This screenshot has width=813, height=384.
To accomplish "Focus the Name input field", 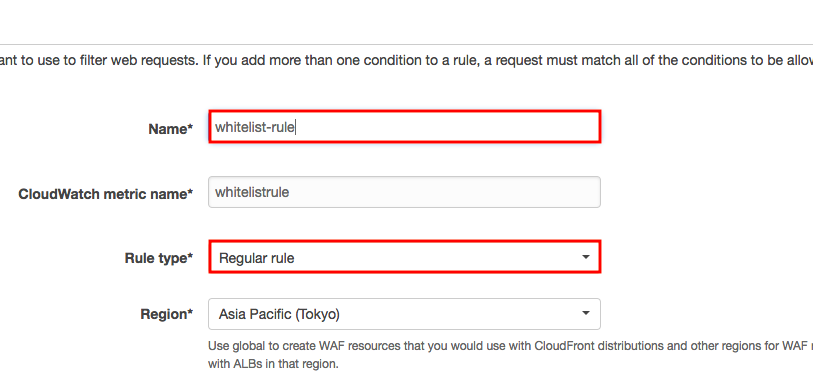I will (x=404, y=126).
